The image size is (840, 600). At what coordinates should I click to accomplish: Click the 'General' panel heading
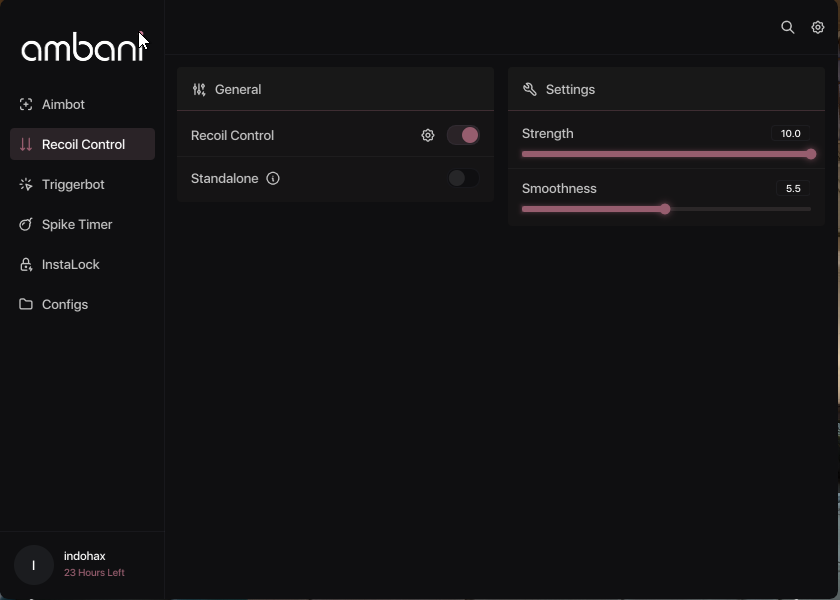(x=238, y=89)
